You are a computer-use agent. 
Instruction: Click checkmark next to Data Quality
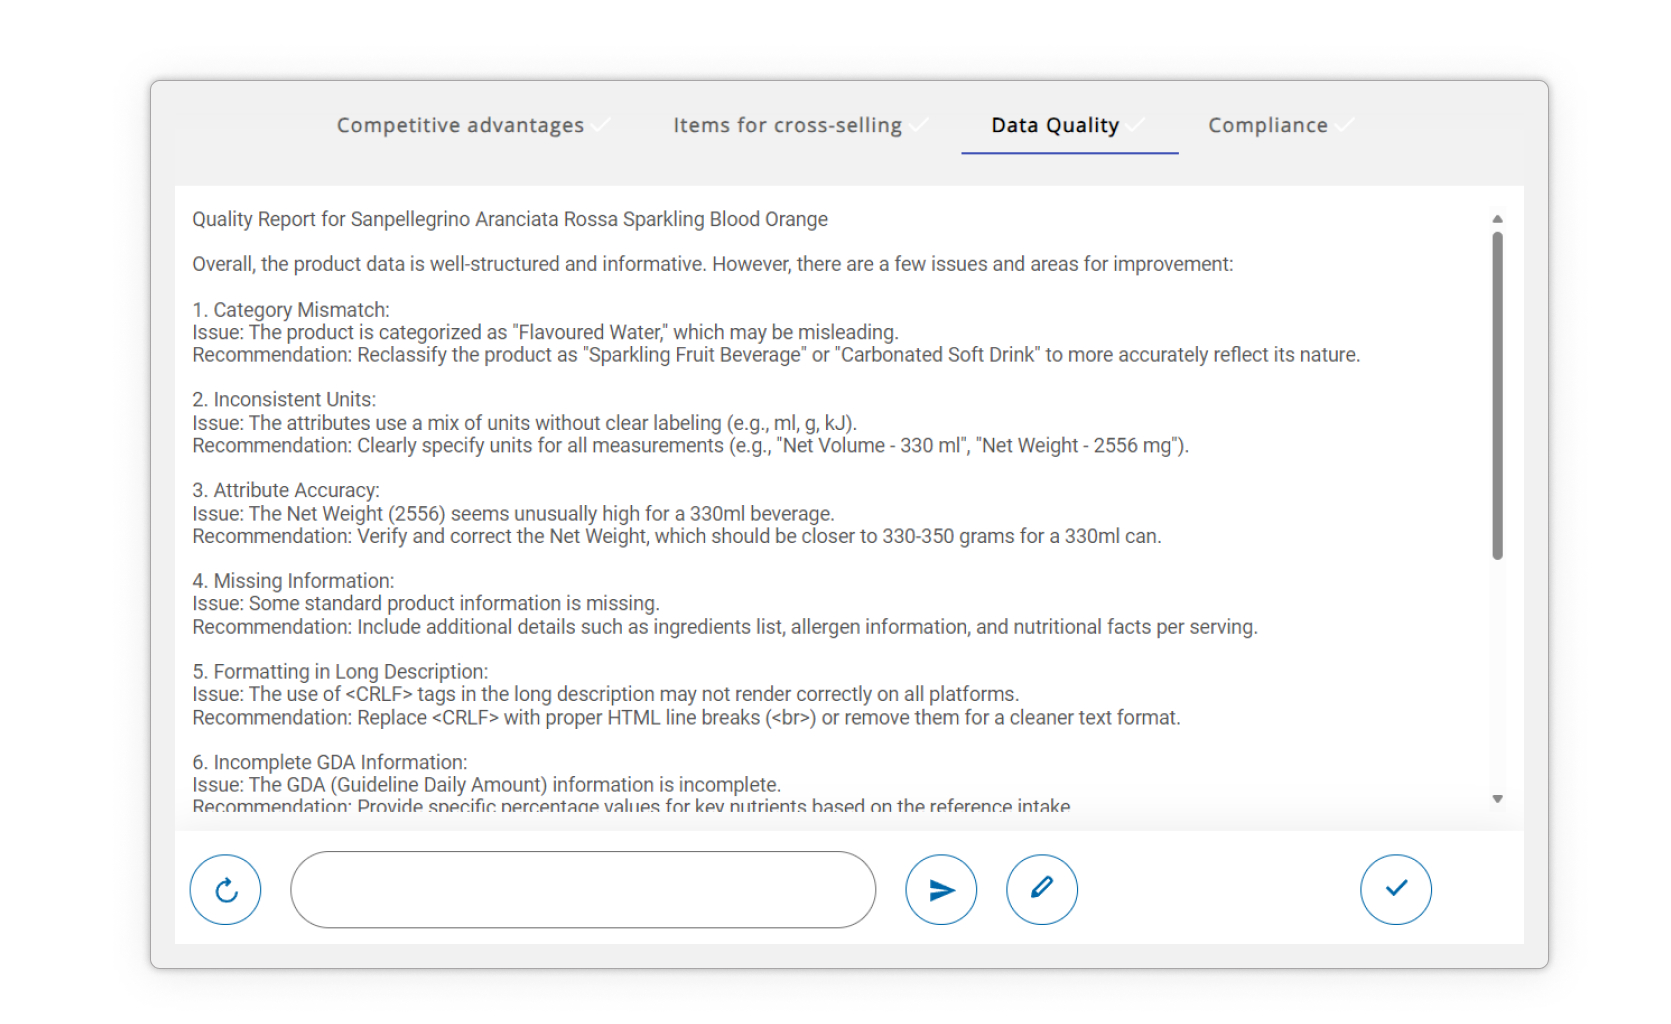point(1134,125)
